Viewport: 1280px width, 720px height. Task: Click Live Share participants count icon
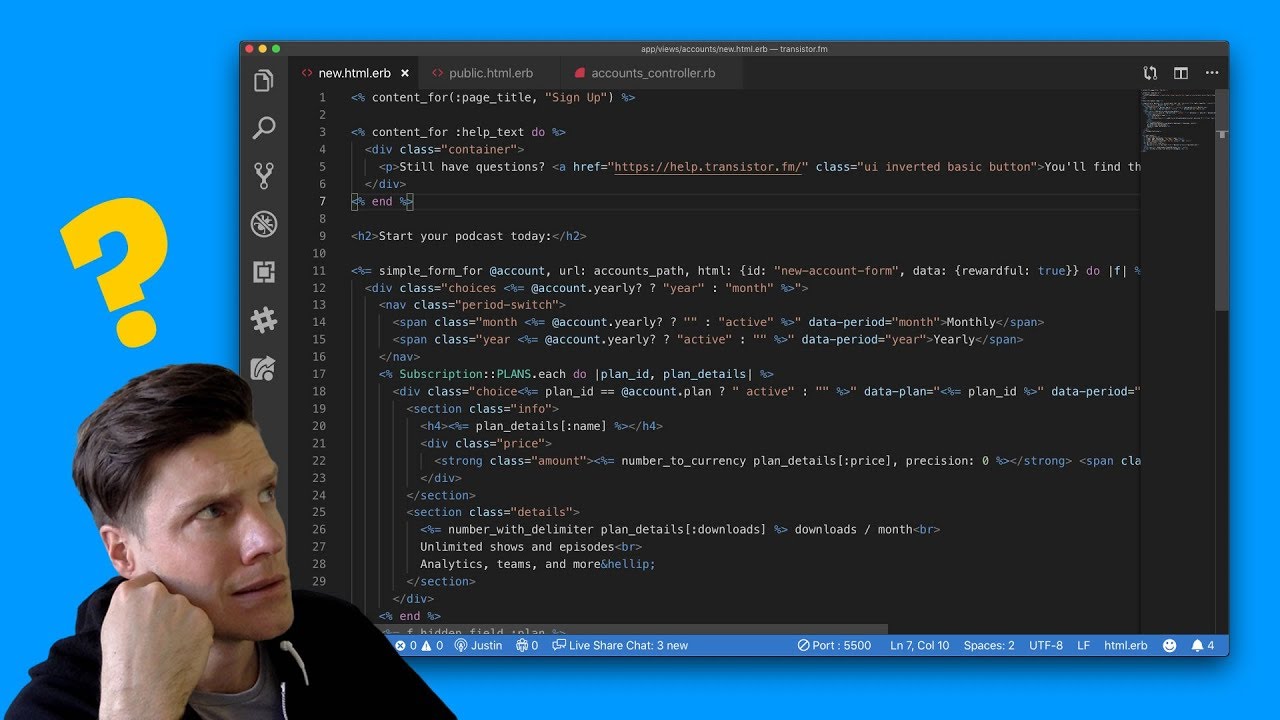(527, 646)
